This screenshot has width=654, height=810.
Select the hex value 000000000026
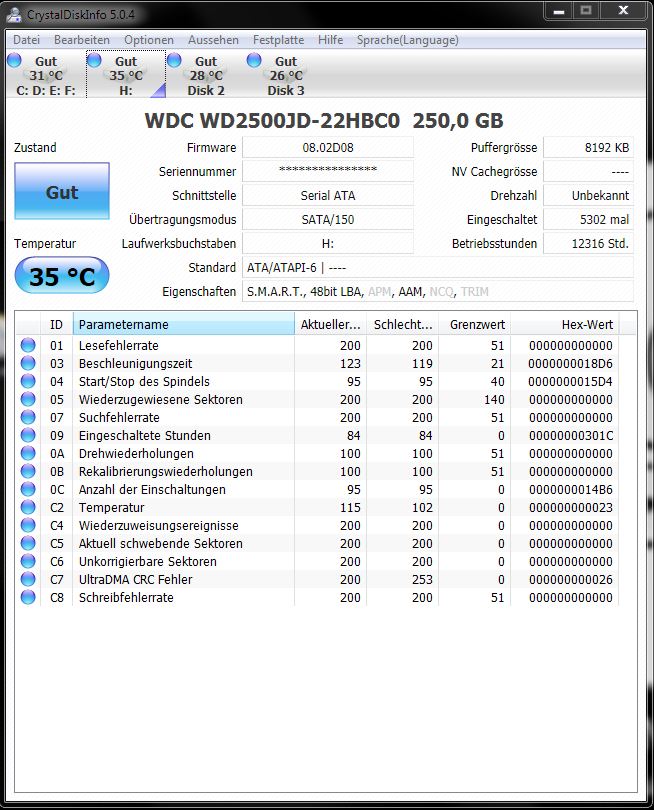571,579
